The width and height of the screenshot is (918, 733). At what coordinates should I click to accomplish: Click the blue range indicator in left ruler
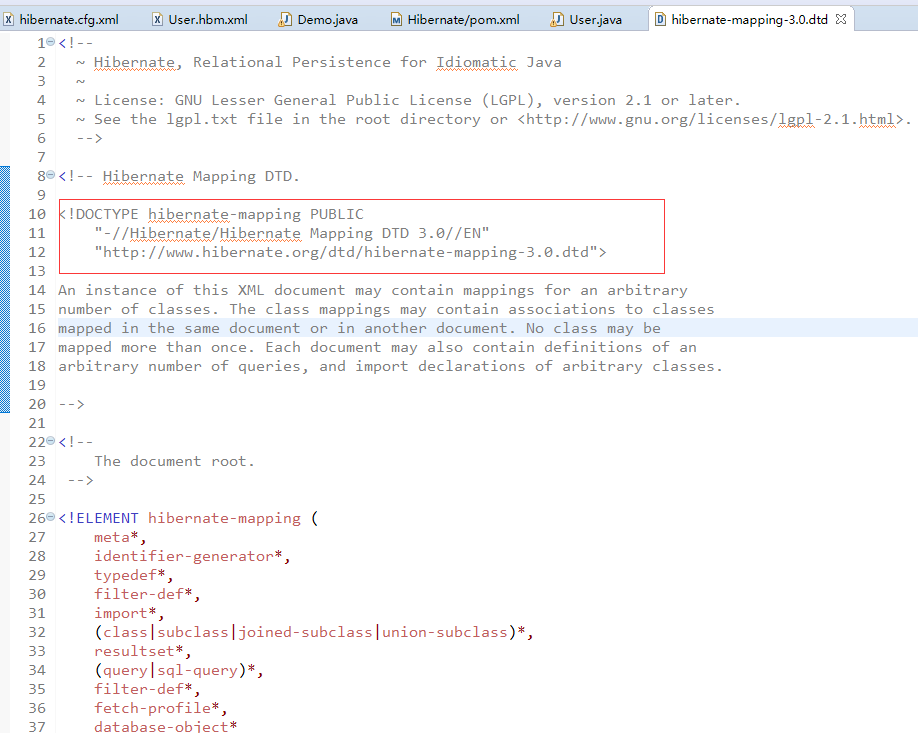pos(5,290)
